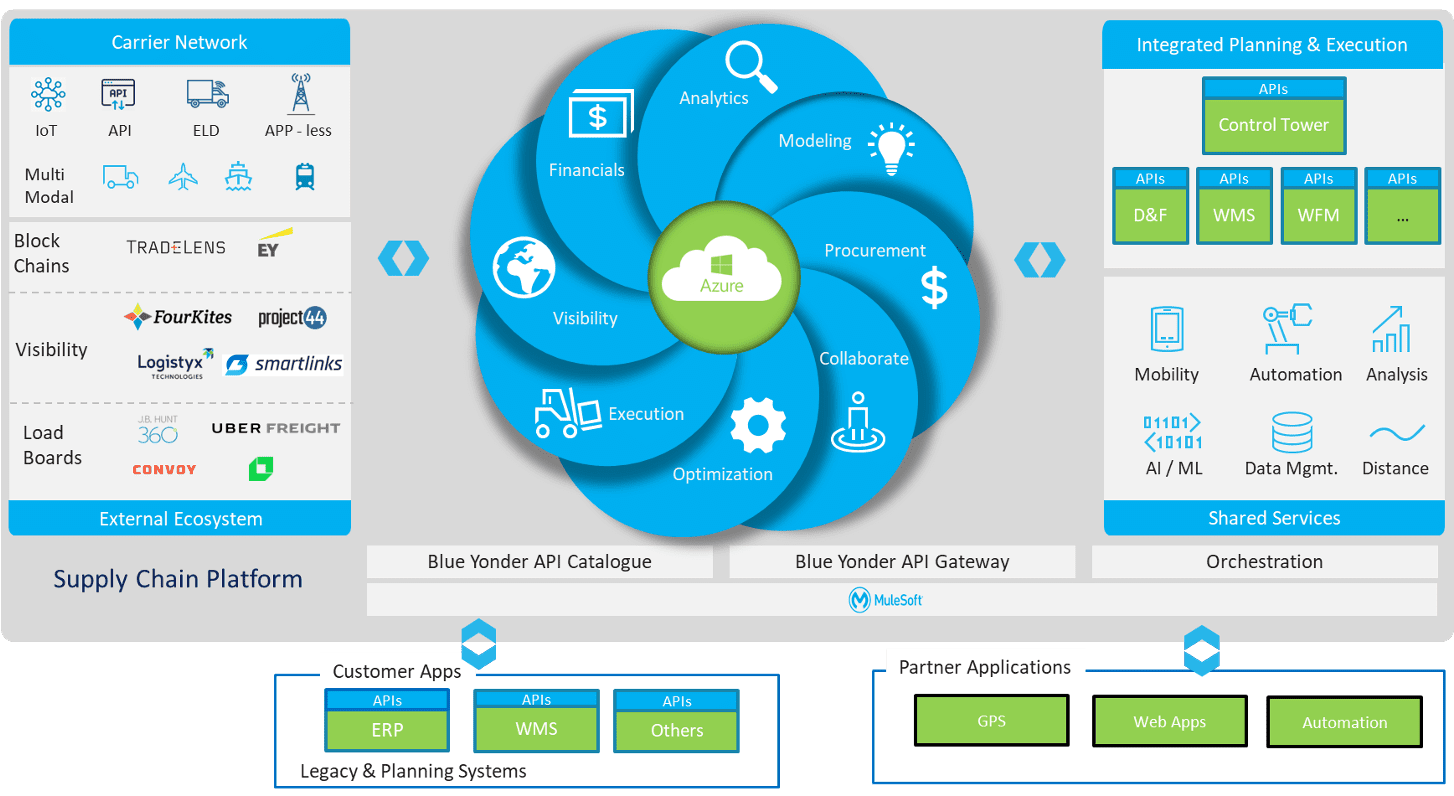Open the Carrier Network header

(x=180, y=42)
